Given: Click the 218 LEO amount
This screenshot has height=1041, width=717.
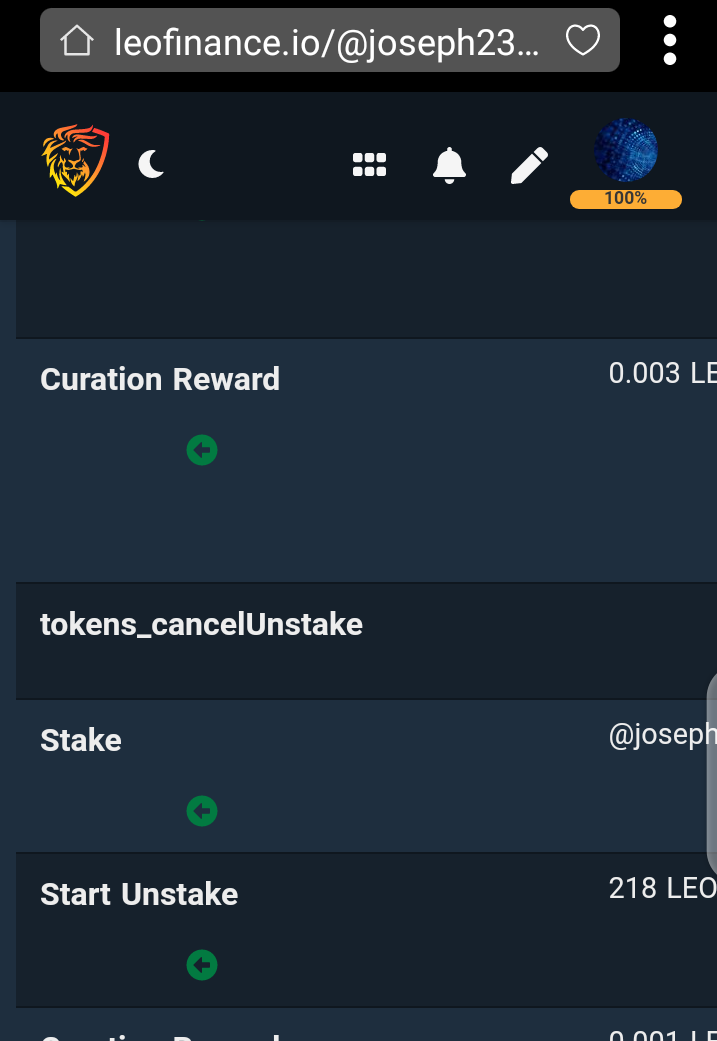Looking at the screenshot, I should (x=661, y=888).
